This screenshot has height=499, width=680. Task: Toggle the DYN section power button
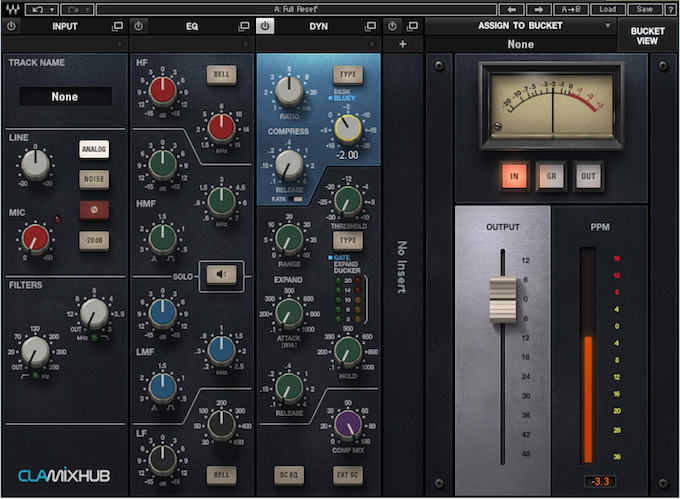click(265, 26)
